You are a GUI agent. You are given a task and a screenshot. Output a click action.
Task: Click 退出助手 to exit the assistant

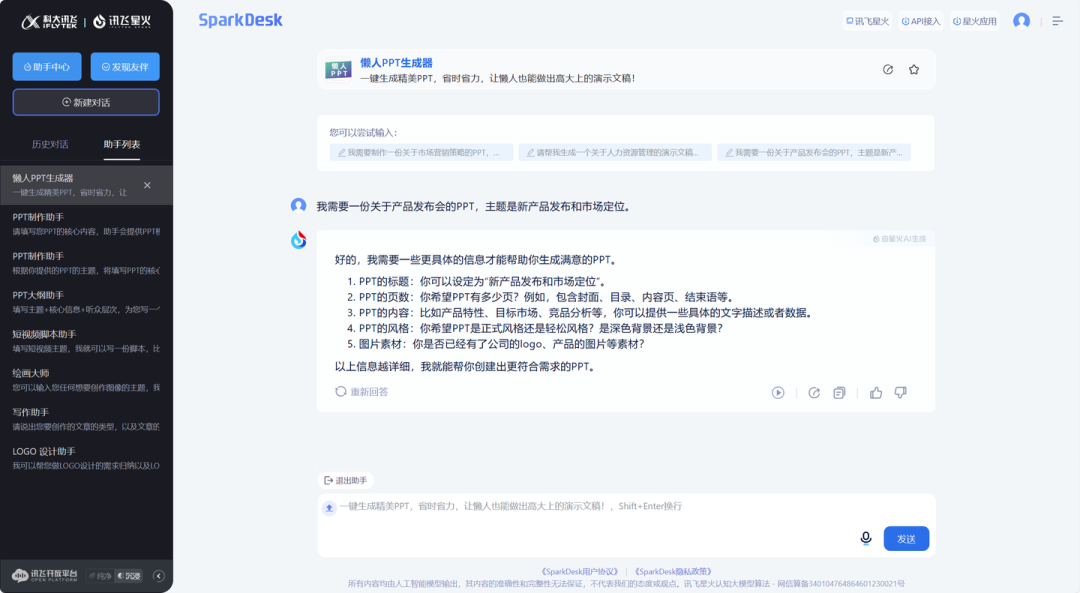tap(347, 480)
